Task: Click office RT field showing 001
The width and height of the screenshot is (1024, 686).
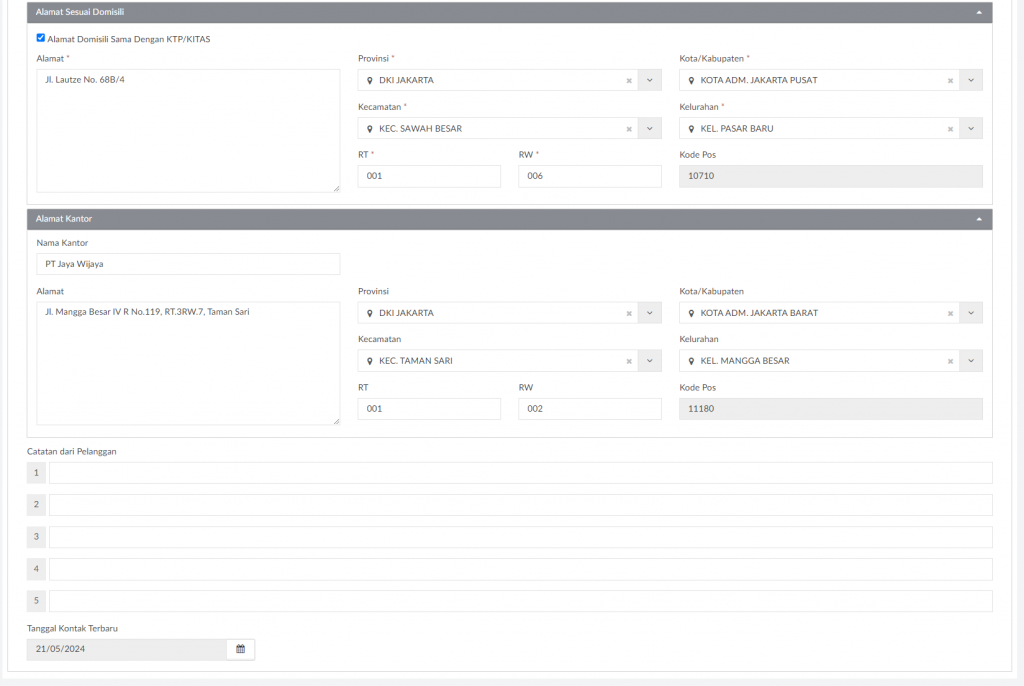Action: [429, 409]
